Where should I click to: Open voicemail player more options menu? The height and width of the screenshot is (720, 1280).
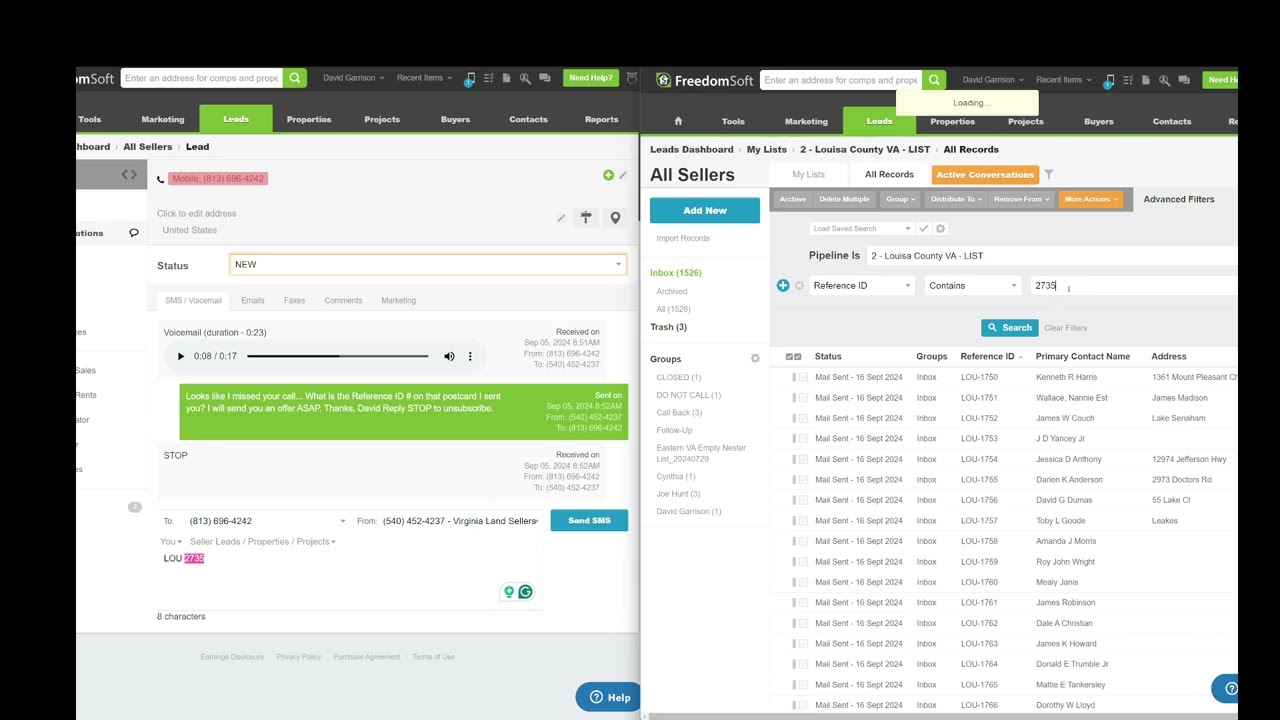pos(470,356)
